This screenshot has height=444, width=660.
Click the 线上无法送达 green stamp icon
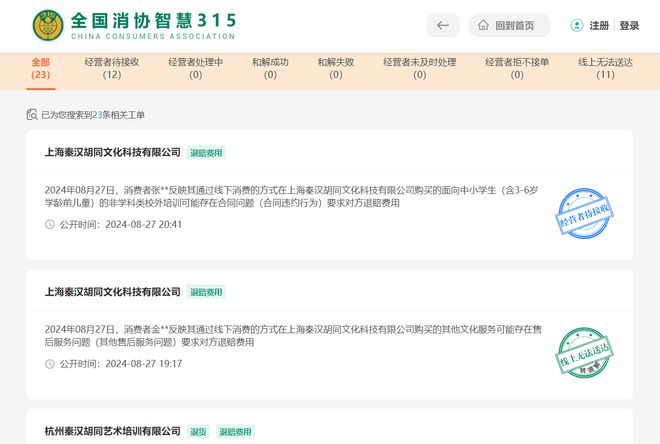(x=584, y=353)
